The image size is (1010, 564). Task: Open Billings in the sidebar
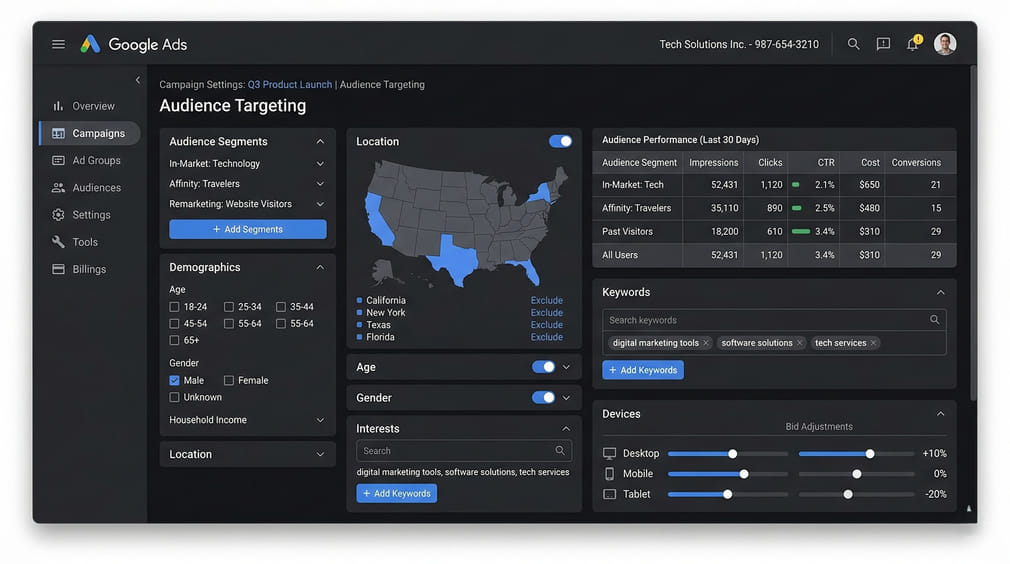(89, 269)
